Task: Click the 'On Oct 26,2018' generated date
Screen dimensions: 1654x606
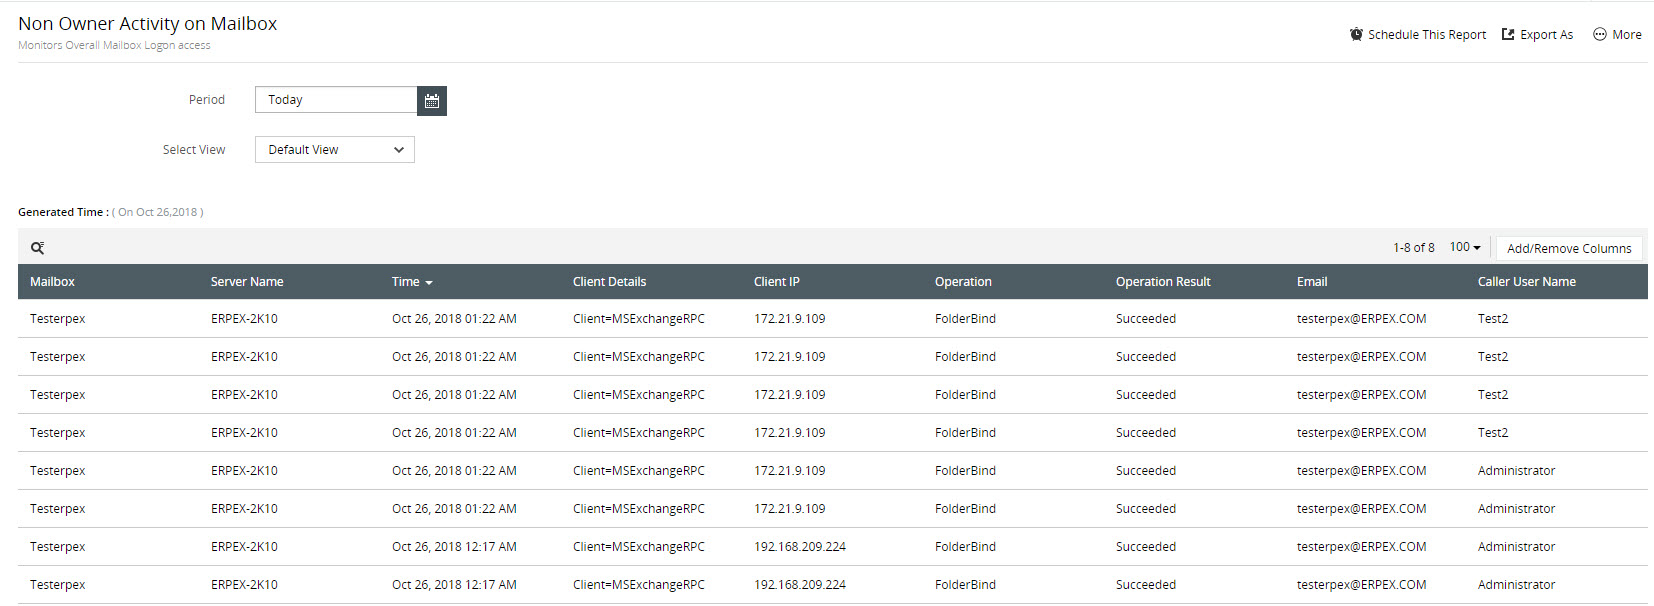Action: [x=160, y=212]
